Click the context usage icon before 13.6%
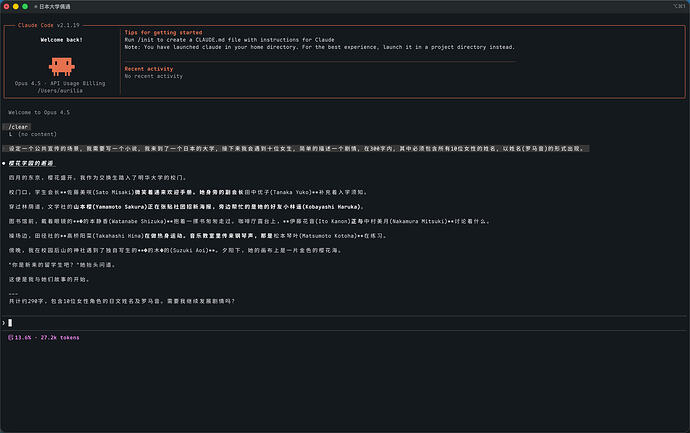 (11, 338)
